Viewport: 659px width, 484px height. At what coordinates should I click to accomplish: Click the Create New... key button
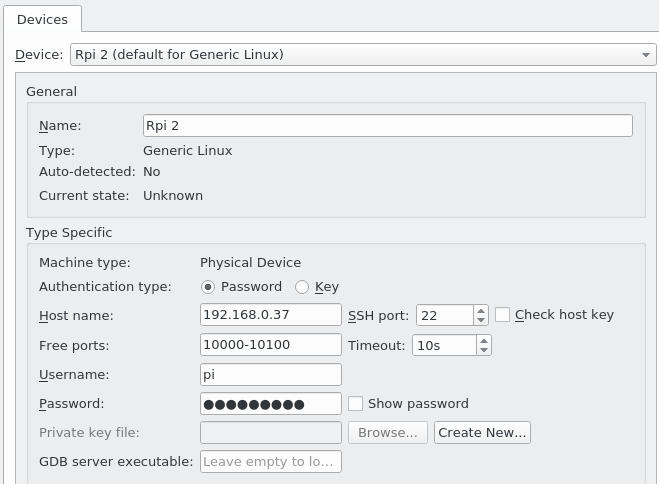tap(482, 432)
